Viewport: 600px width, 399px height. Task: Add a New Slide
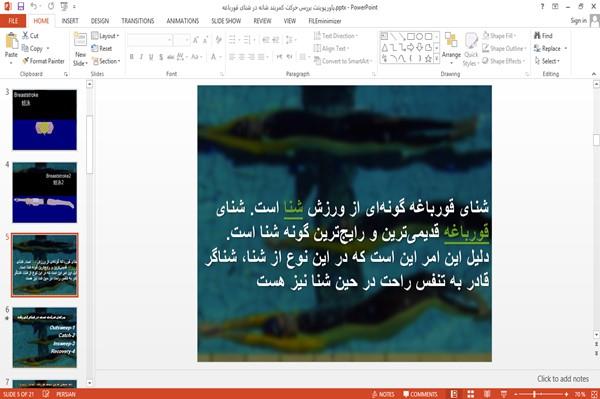click(80, 49)
